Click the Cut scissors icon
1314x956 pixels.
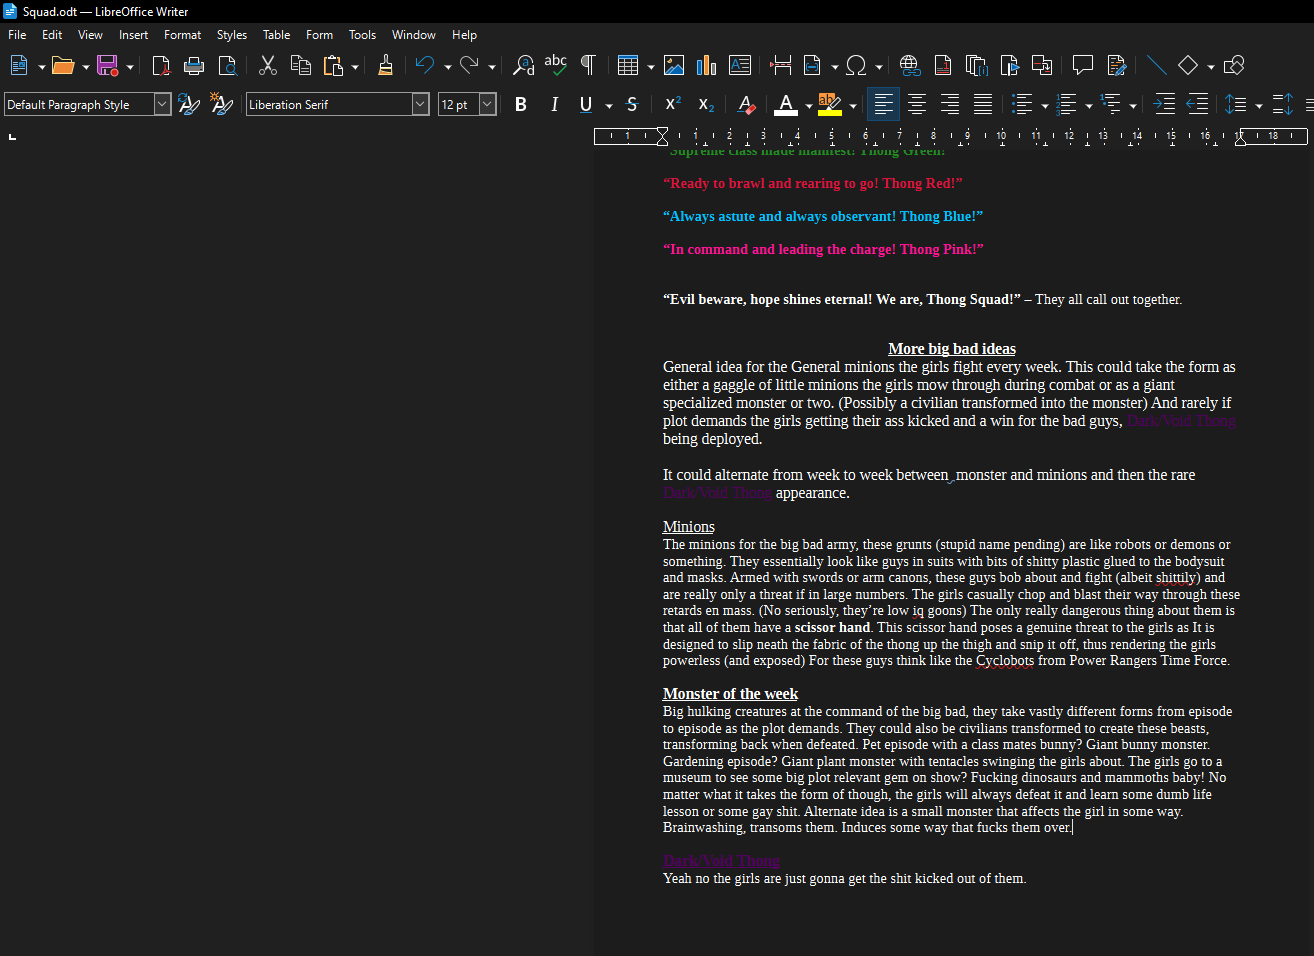click(x=268, y=66)
